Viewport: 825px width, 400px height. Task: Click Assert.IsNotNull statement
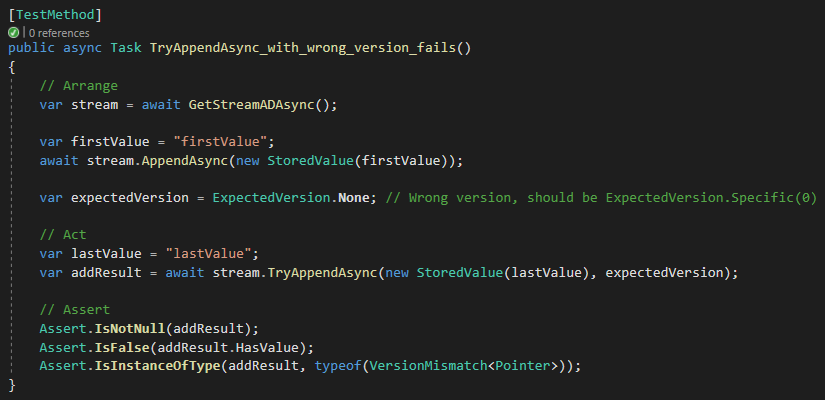[149, 329]
